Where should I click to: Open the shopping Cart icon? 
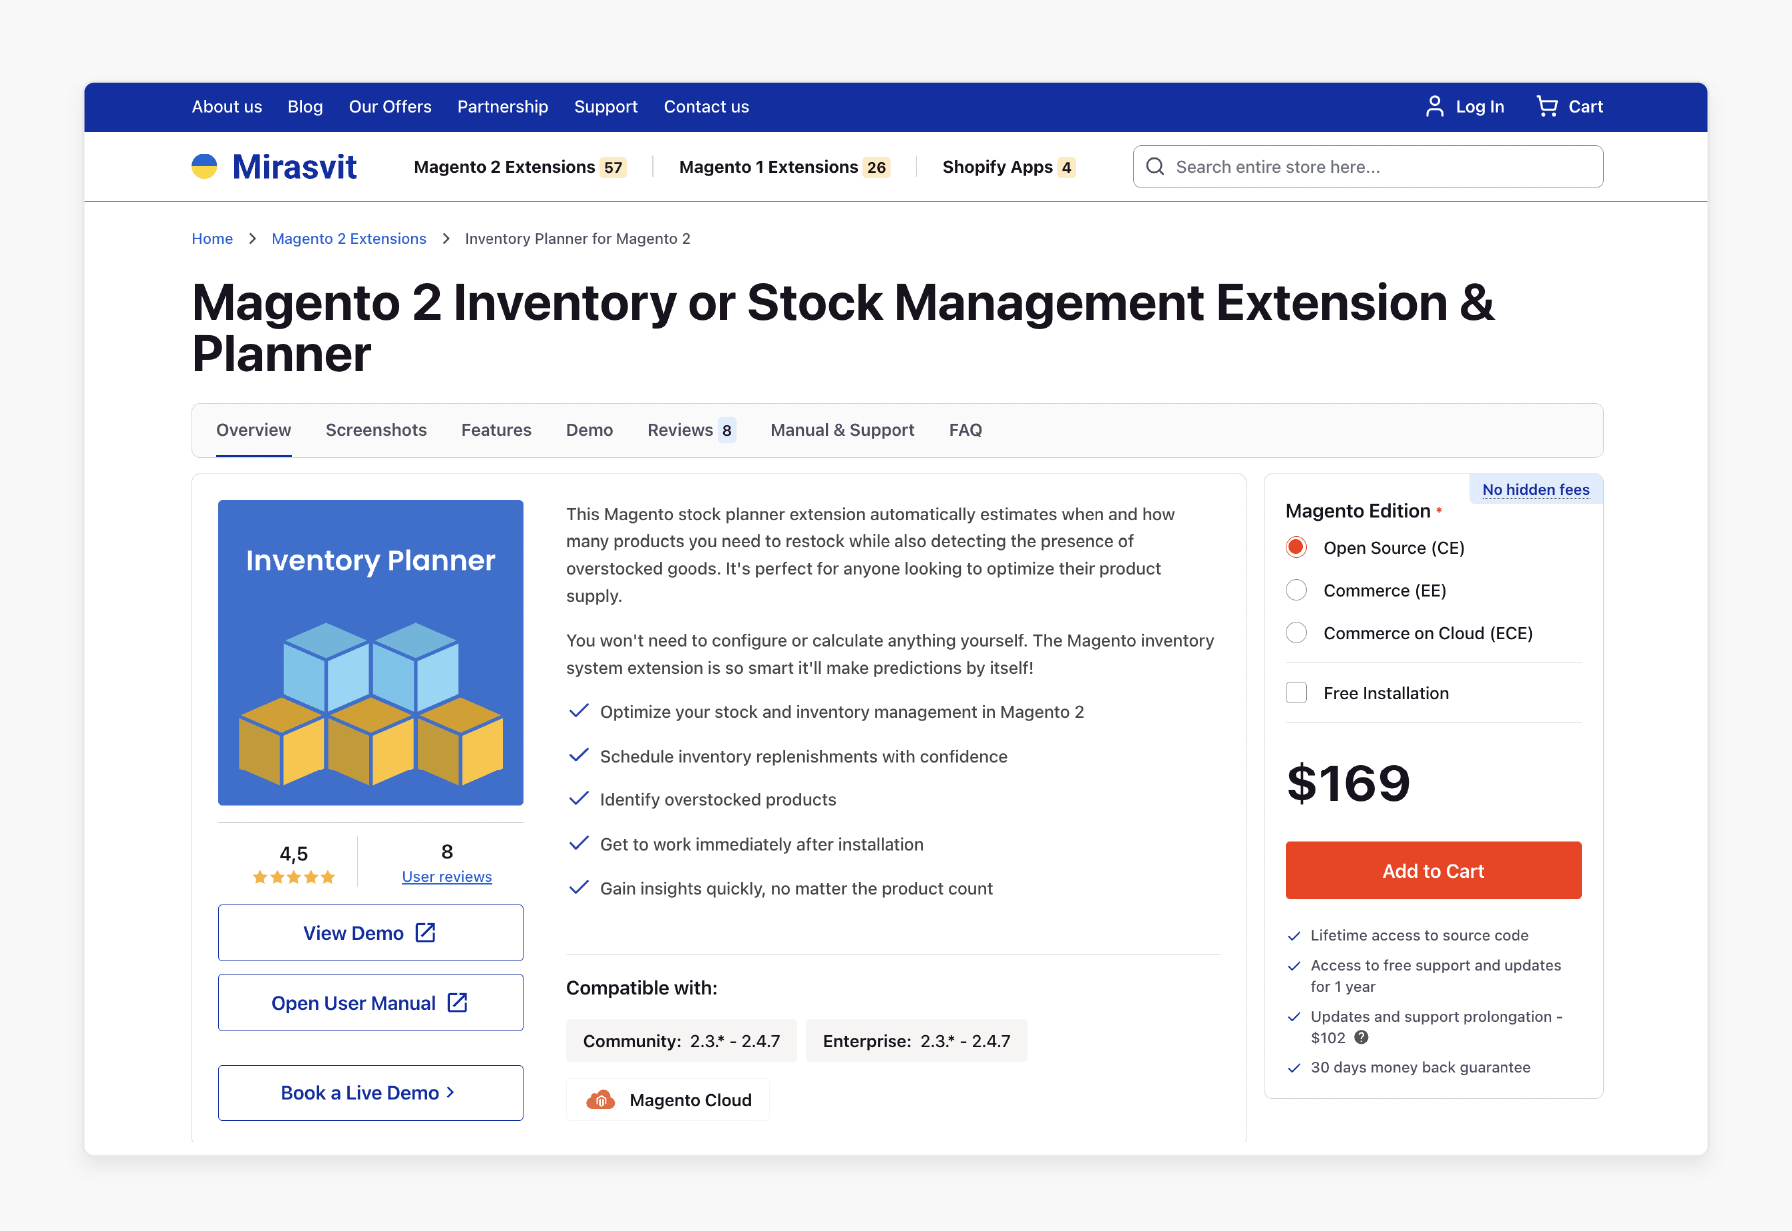pos(1547,106)
